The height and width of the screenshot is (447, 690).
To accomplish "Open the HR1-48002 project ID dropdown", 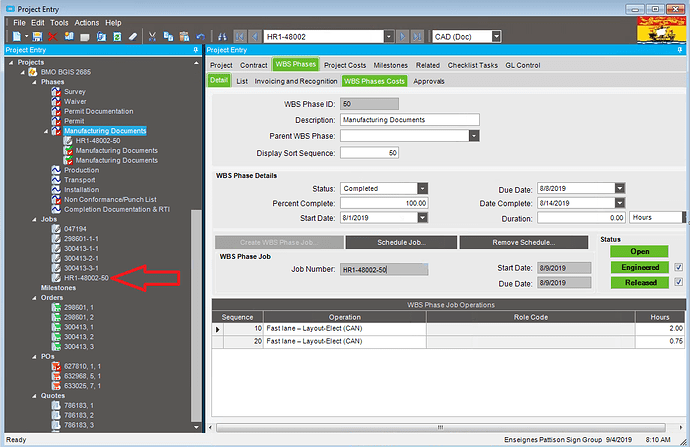I will [389, 37].
